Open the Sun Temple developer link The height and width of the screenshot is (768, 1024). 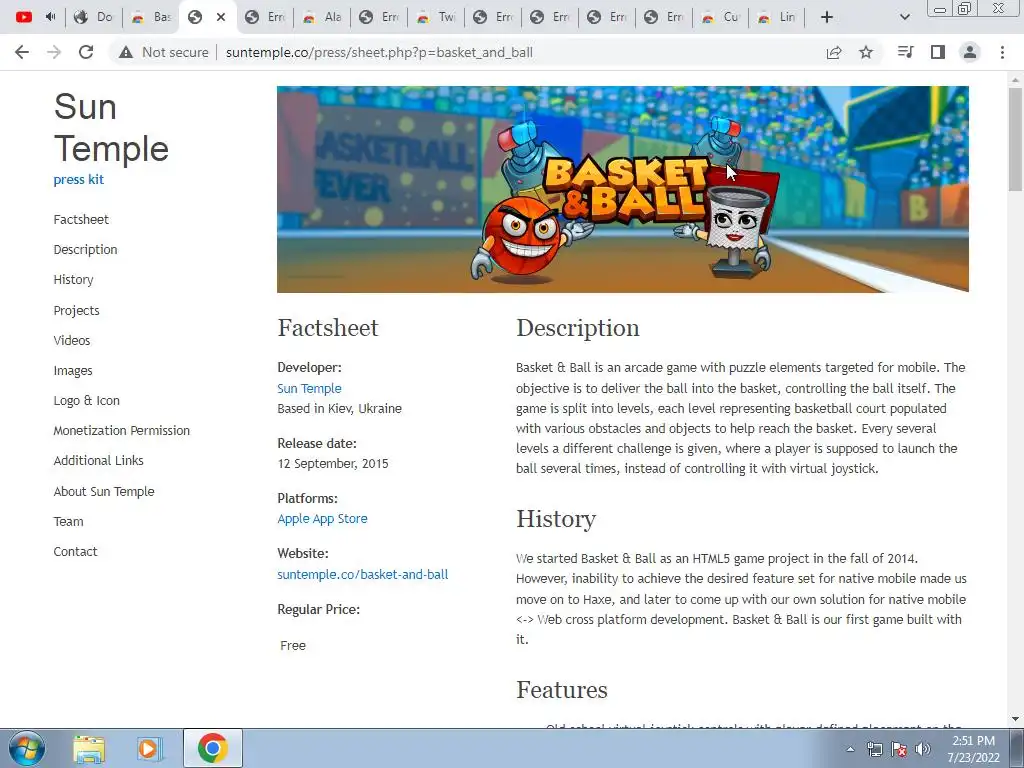click(309, 388)
